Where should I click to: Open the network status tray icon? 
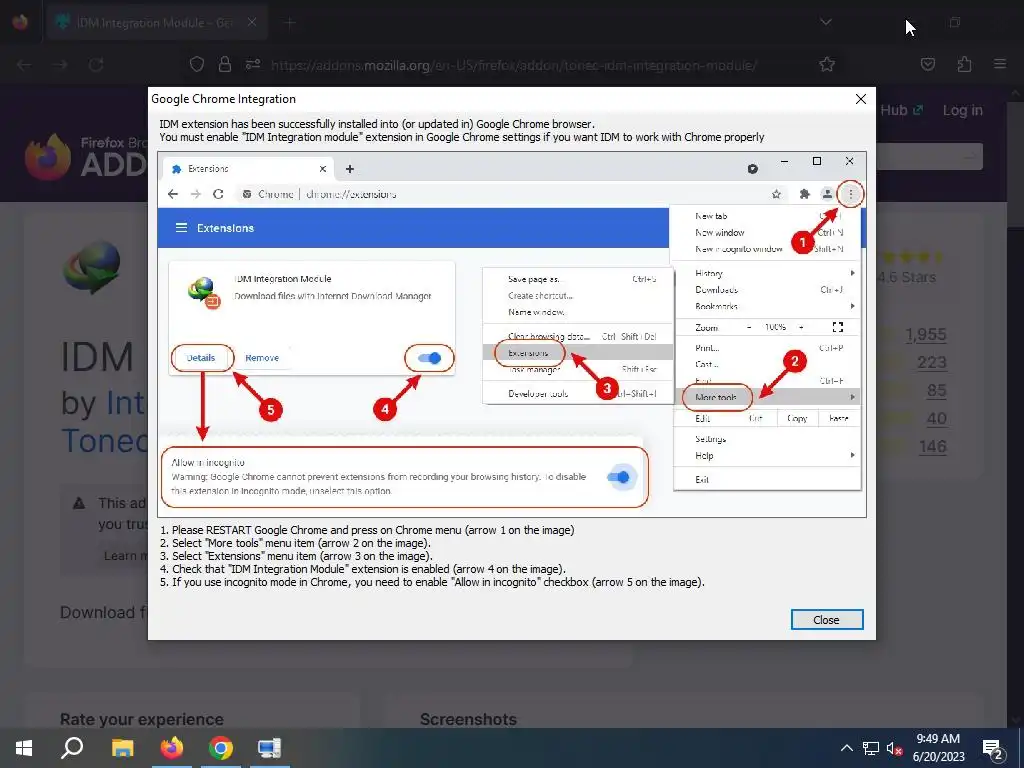coord(871,748)
